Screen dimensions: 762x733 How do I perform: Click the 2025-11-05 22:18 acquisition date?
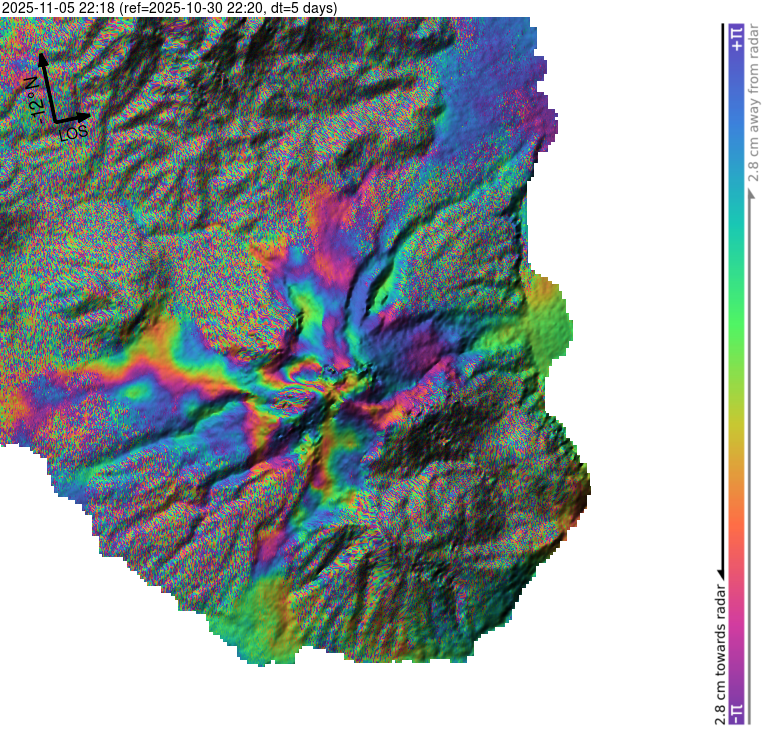point(58,8)
